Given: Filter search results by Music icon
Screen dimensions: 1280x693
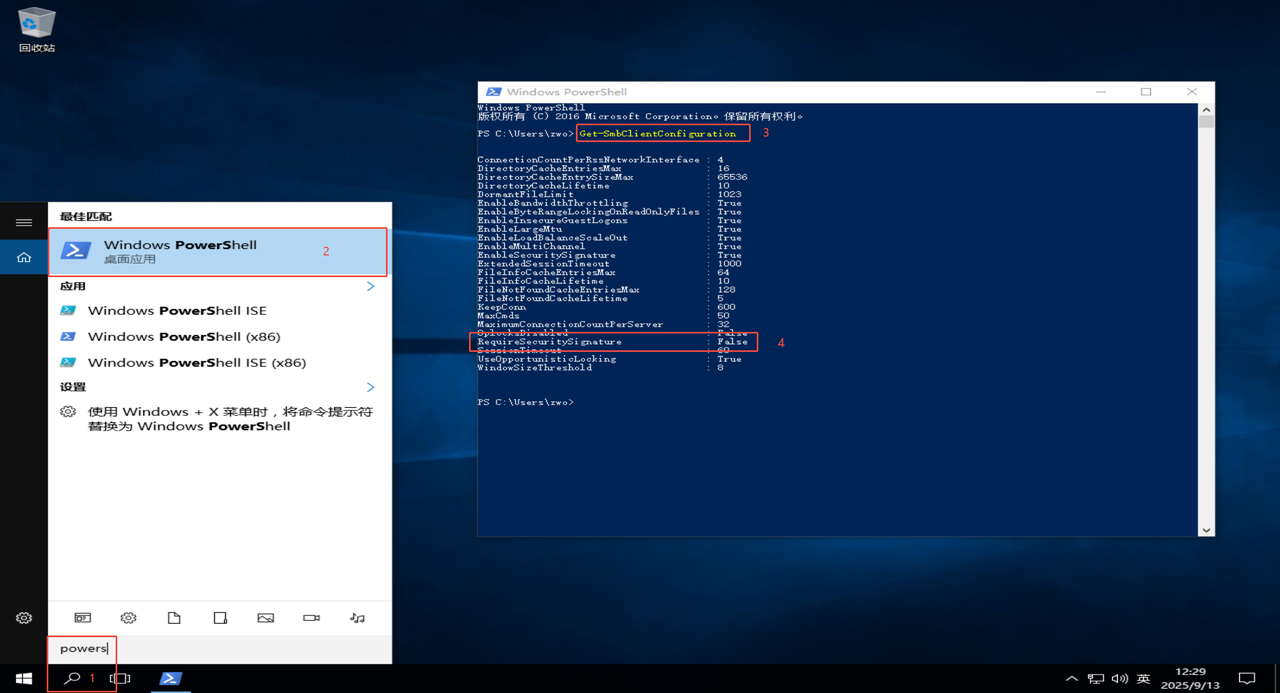Looking at the screenshot, I should tap(357, 618).
